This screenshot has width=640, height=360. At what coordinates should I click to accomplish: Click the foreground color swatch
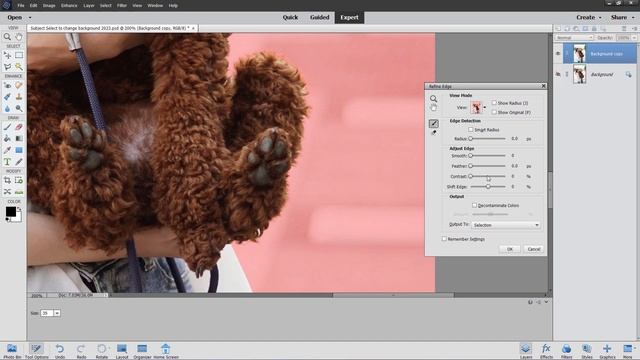(11, 211)
